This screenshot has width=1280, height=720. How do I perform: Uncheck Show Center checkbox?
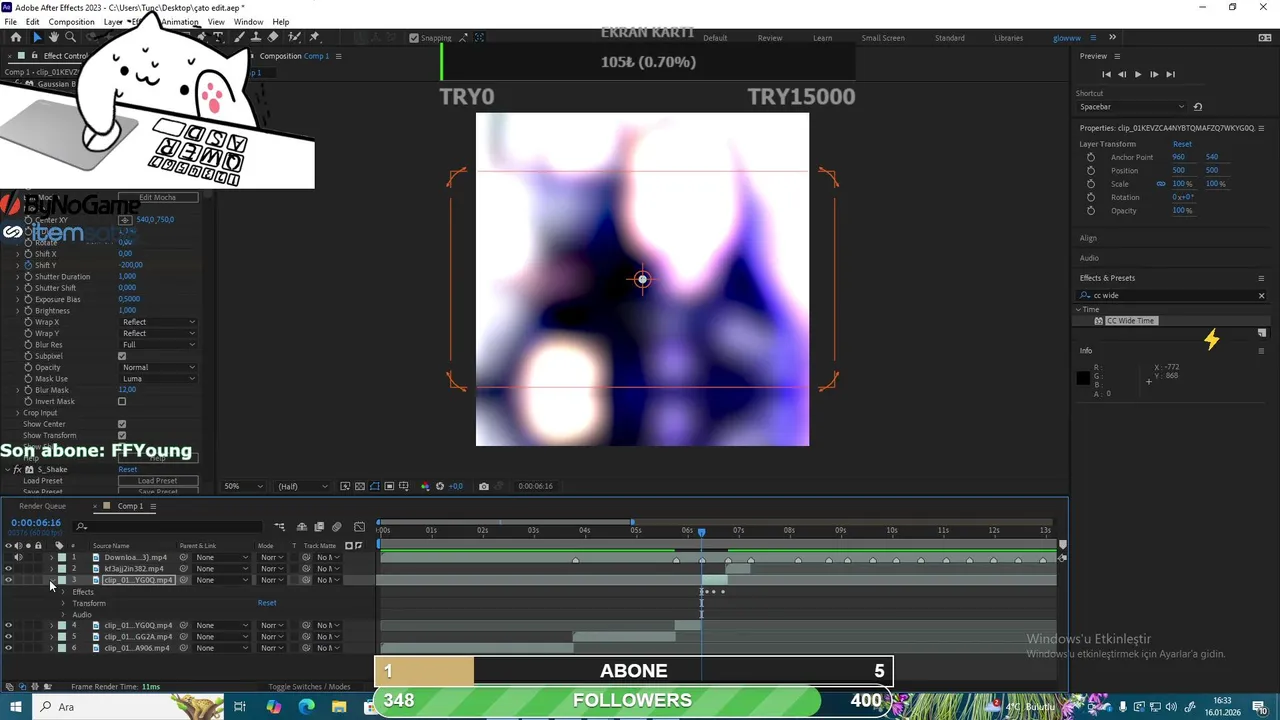[x=122, y=424]
